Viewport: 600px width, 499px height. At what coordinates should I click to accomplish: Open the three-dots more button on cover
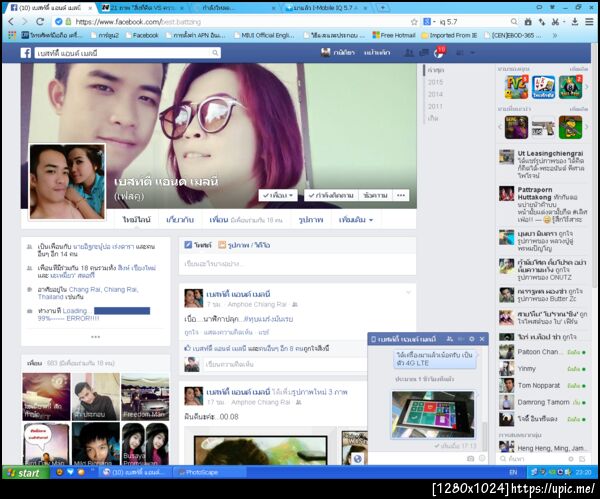click(x=401, y=196)
